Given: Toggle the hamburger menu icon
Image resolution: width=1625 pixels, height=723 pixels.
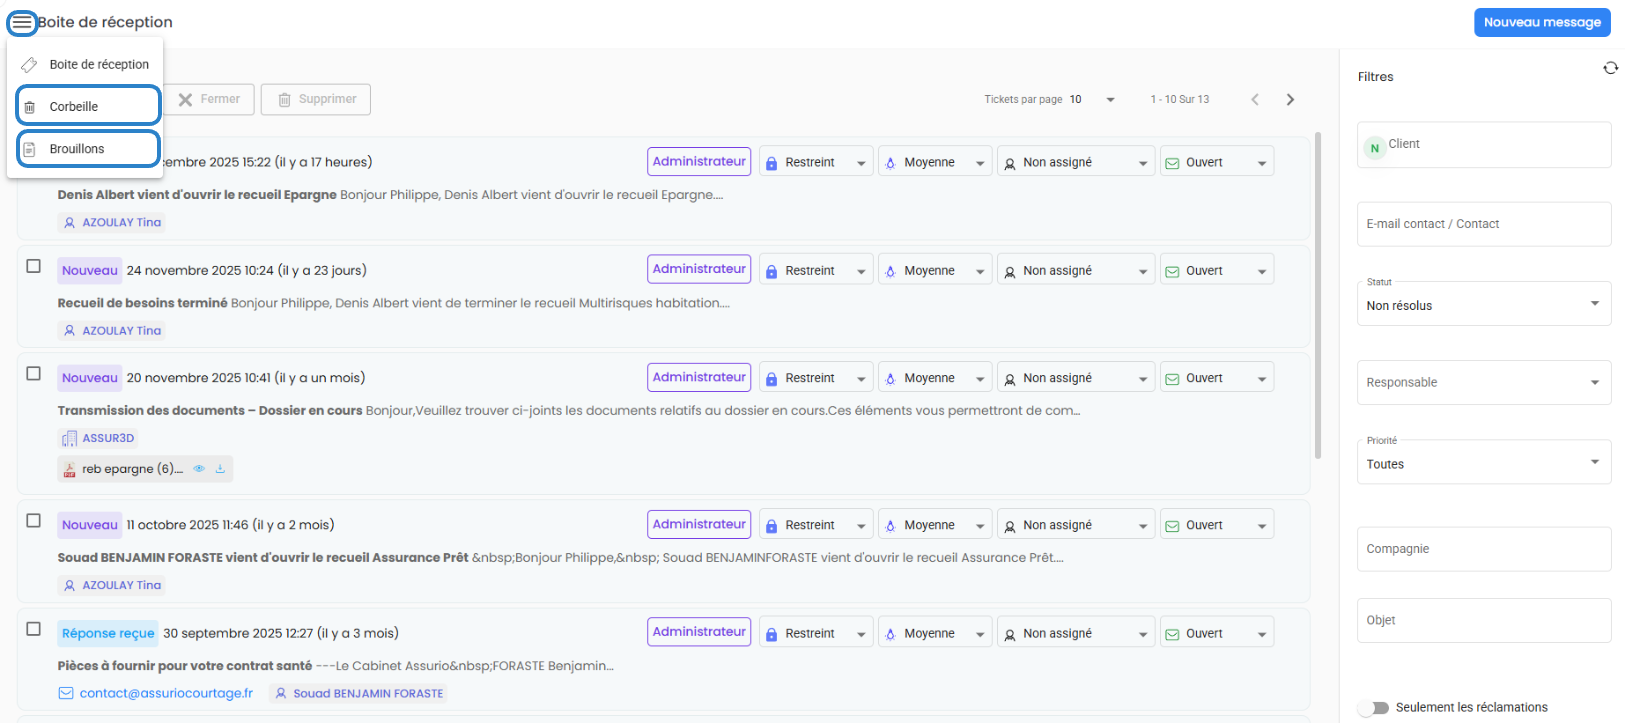Looking at the screenshot, I should (x=22, y=22).
